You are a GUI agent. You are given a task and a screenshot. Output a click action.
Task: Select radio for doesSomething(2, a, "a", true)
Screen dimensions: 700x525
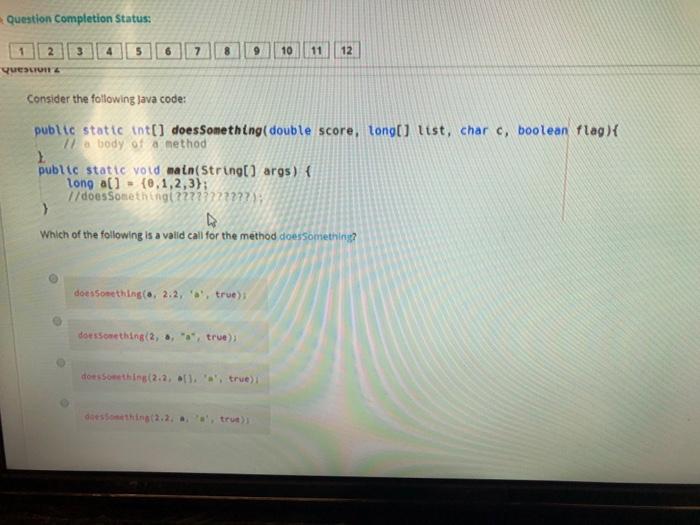57,321
